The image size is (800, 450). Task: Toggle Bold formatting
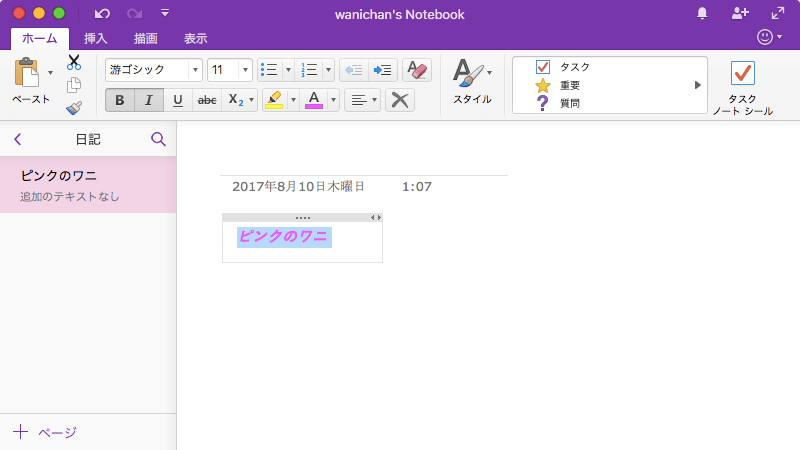click(120, 100)
